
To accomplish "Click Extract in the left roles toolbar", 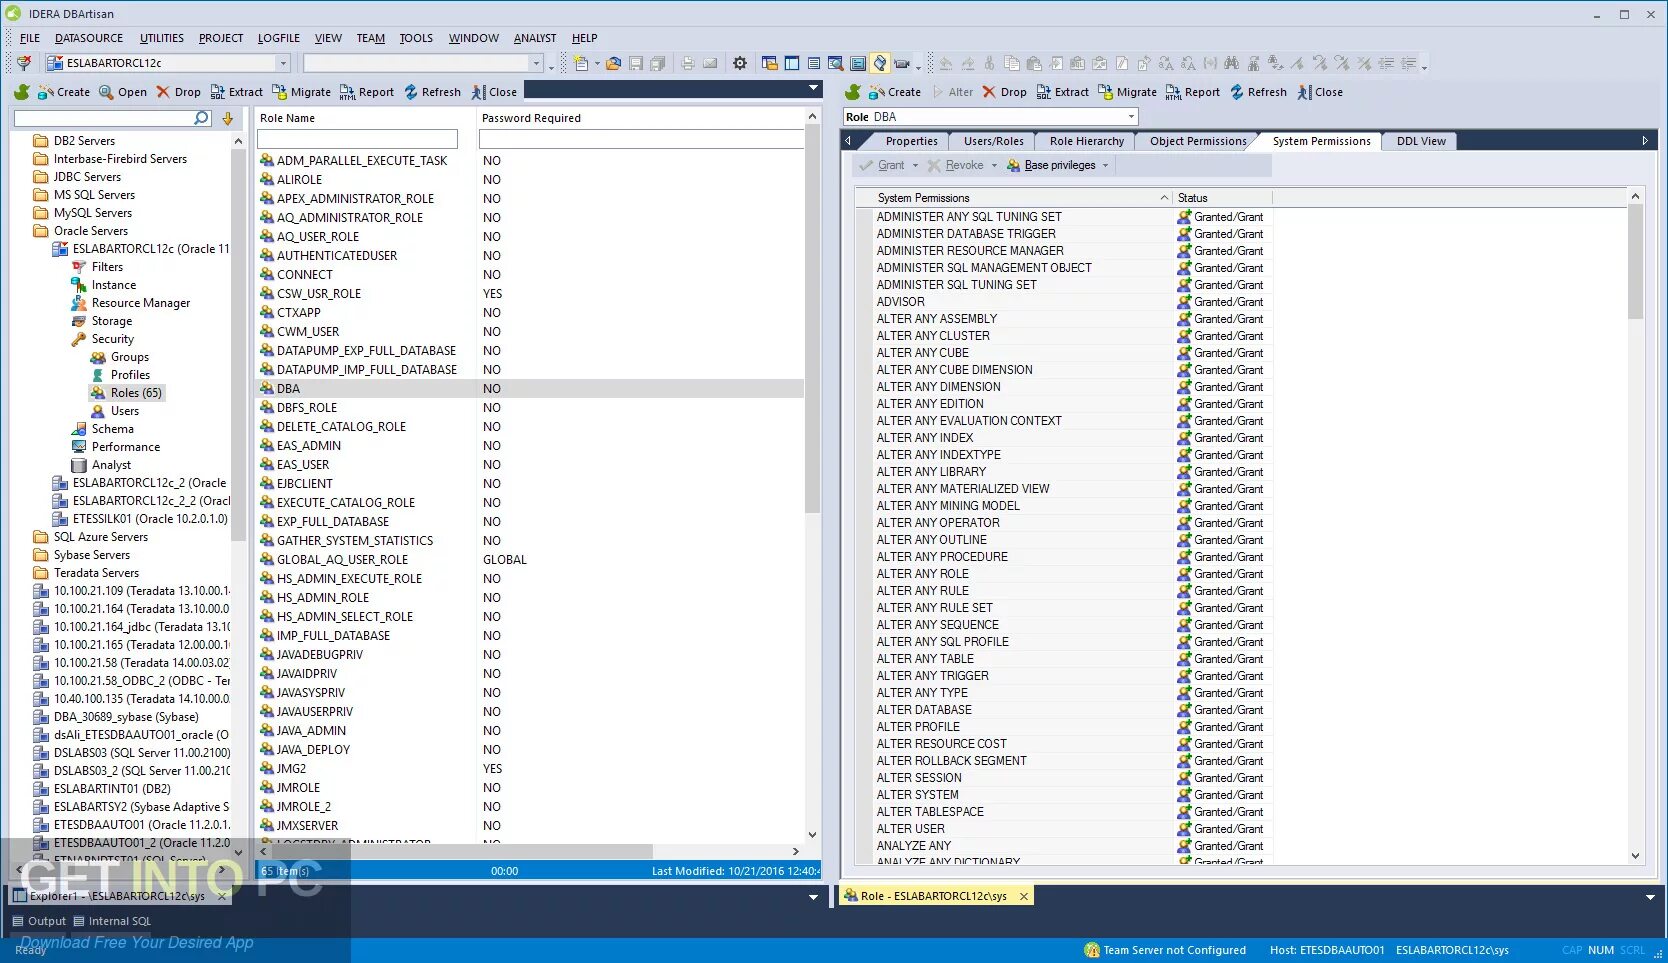I will (236, 92).
